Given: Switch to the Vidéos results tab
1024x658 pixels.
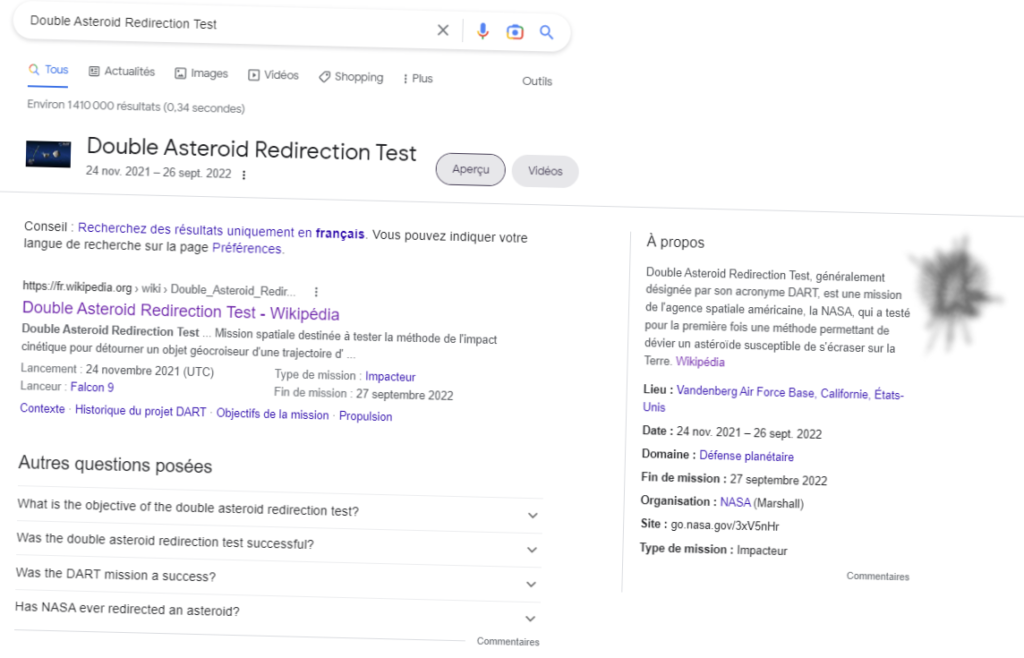Looking at the screenshot, I should tap(274, 75).
